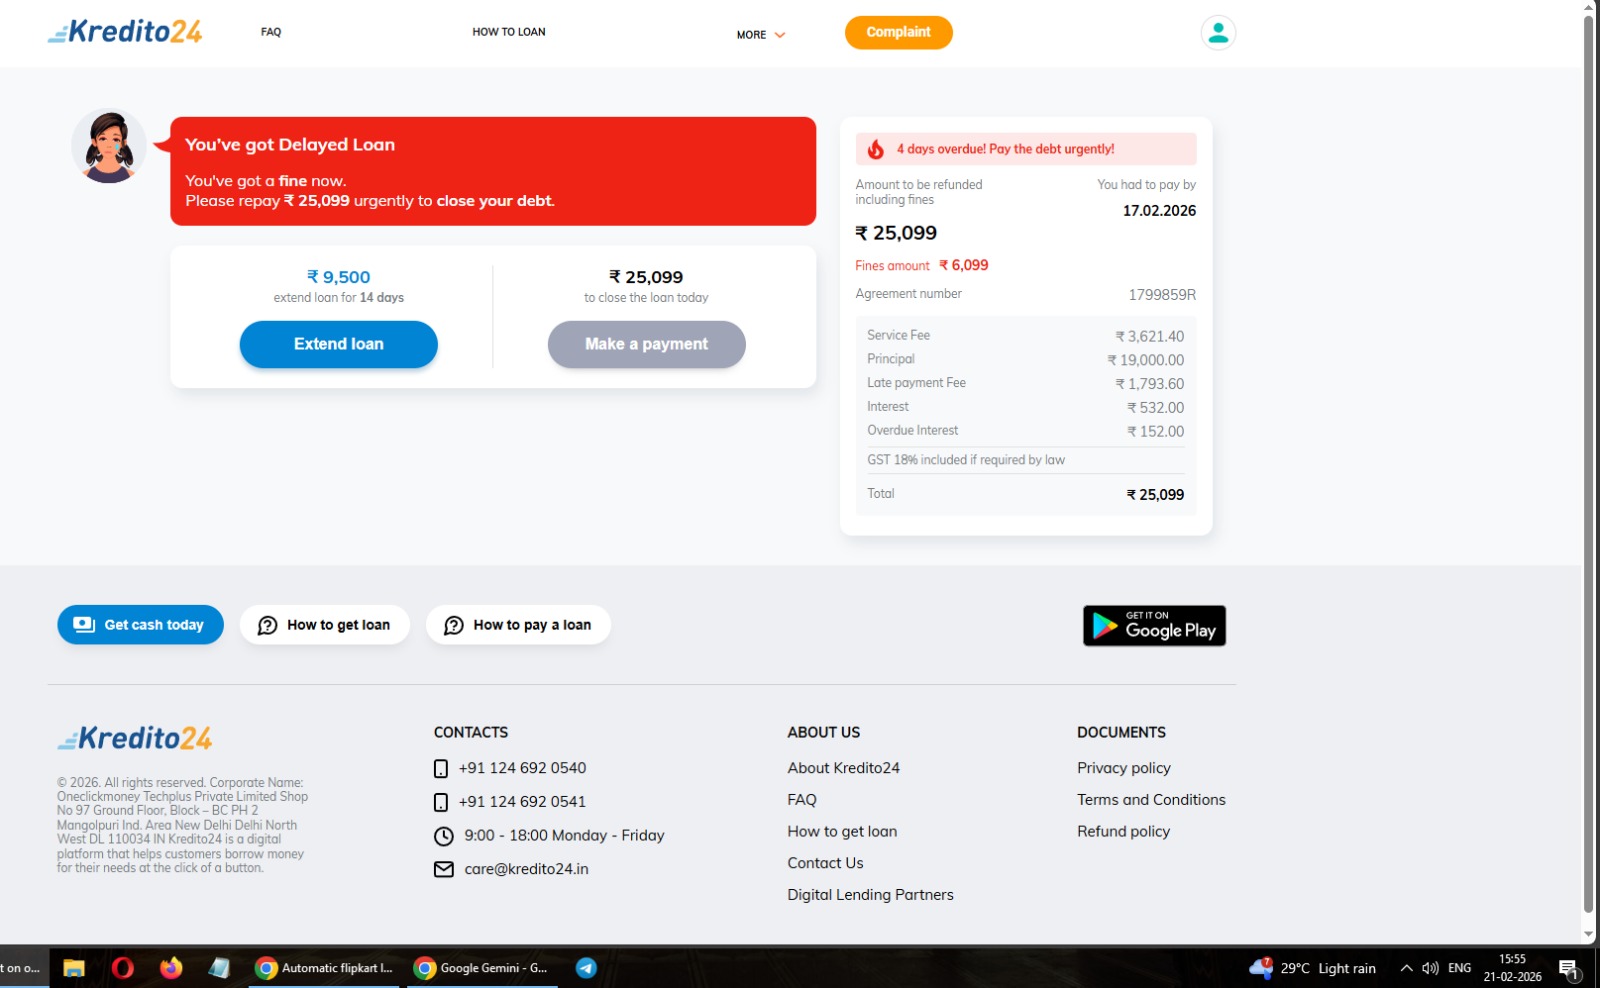This screenshot has height=988, width=1600.
Task: Open the user profile account icon
Action: [1218, 33]
